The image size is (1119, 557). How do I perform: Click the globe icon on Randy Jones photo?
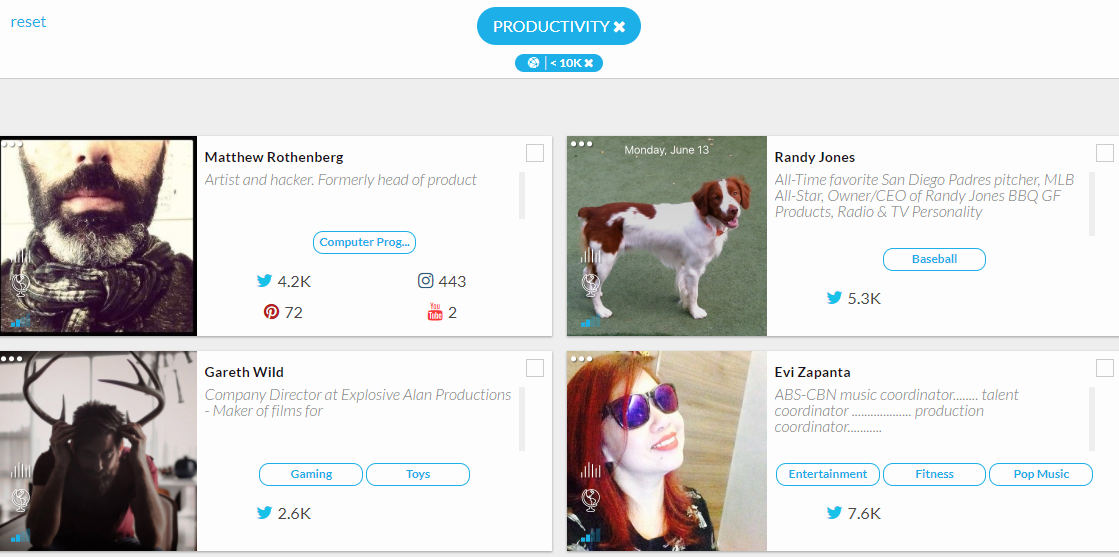click(590, 285)
